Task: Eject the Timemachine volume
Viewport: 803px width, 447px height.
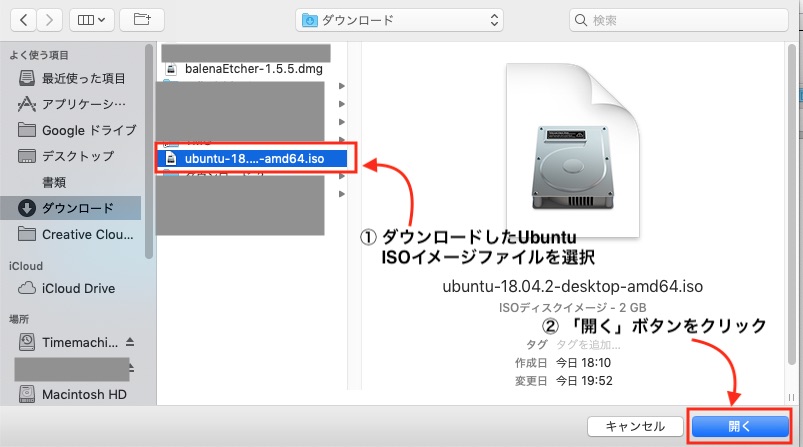Action: [129, 341]
